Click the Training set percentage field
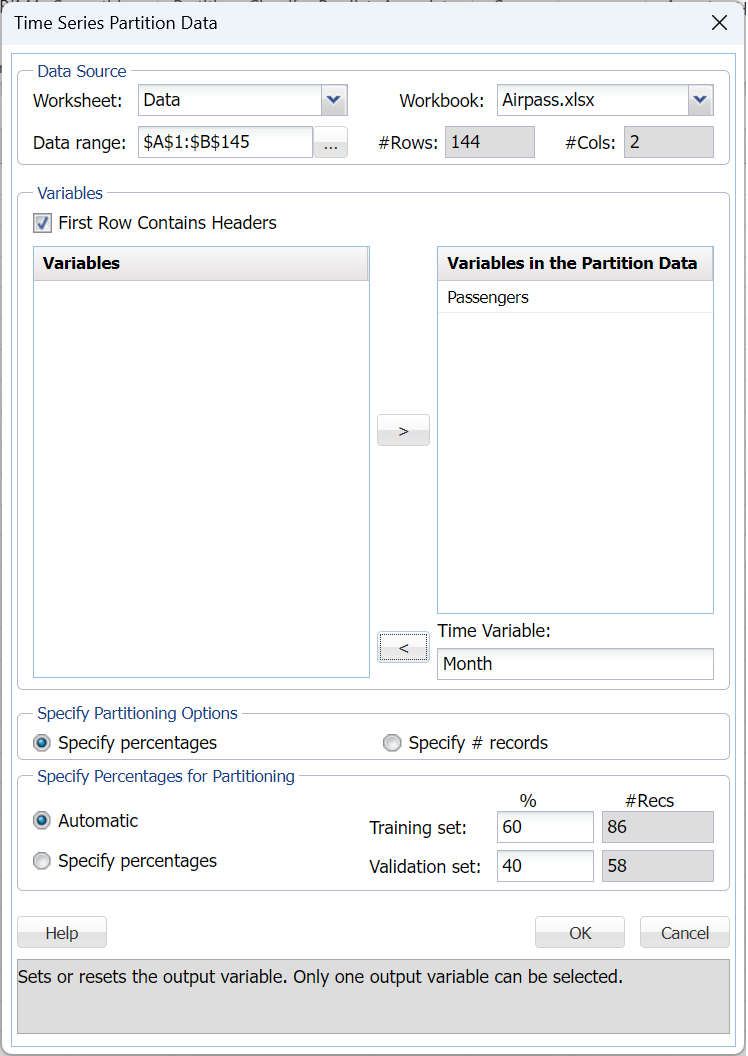The width and height of the screenshot is (748, 1056). point(545,827)
